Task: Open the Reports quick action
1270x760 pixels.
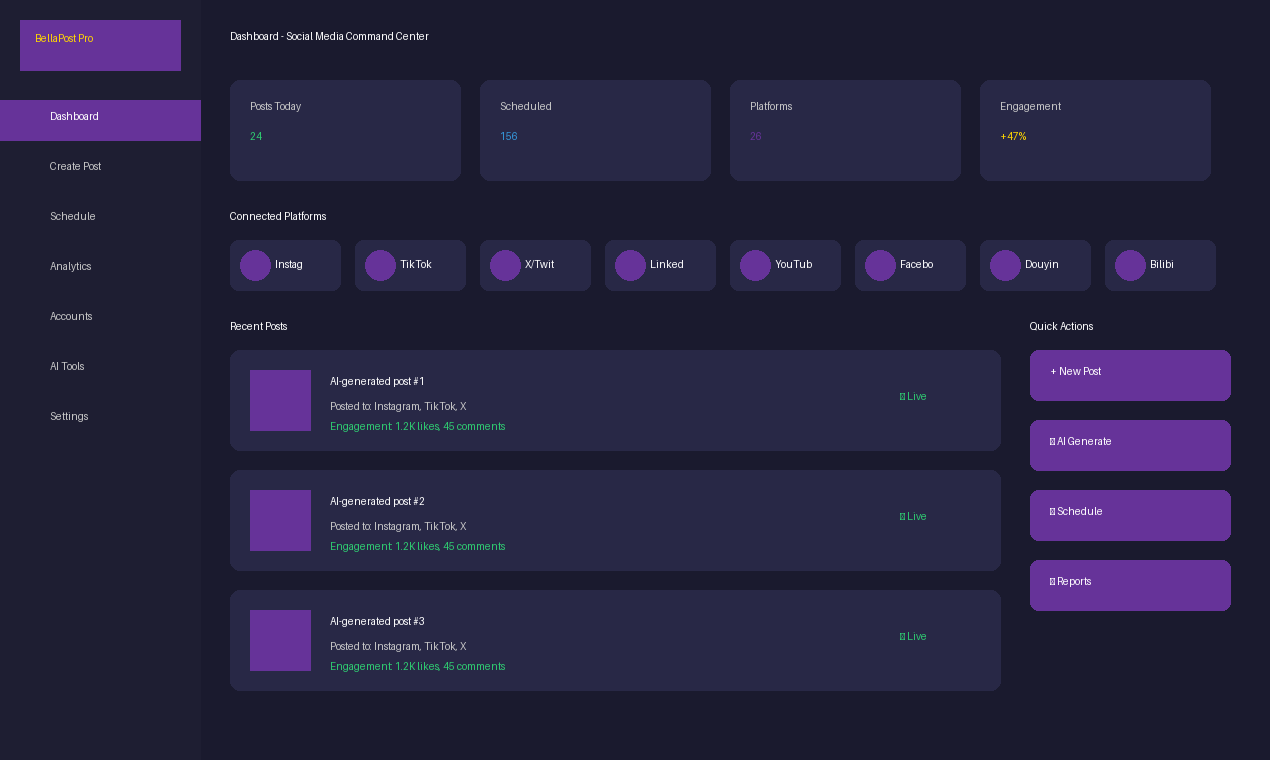Action: coord(1130,585)
